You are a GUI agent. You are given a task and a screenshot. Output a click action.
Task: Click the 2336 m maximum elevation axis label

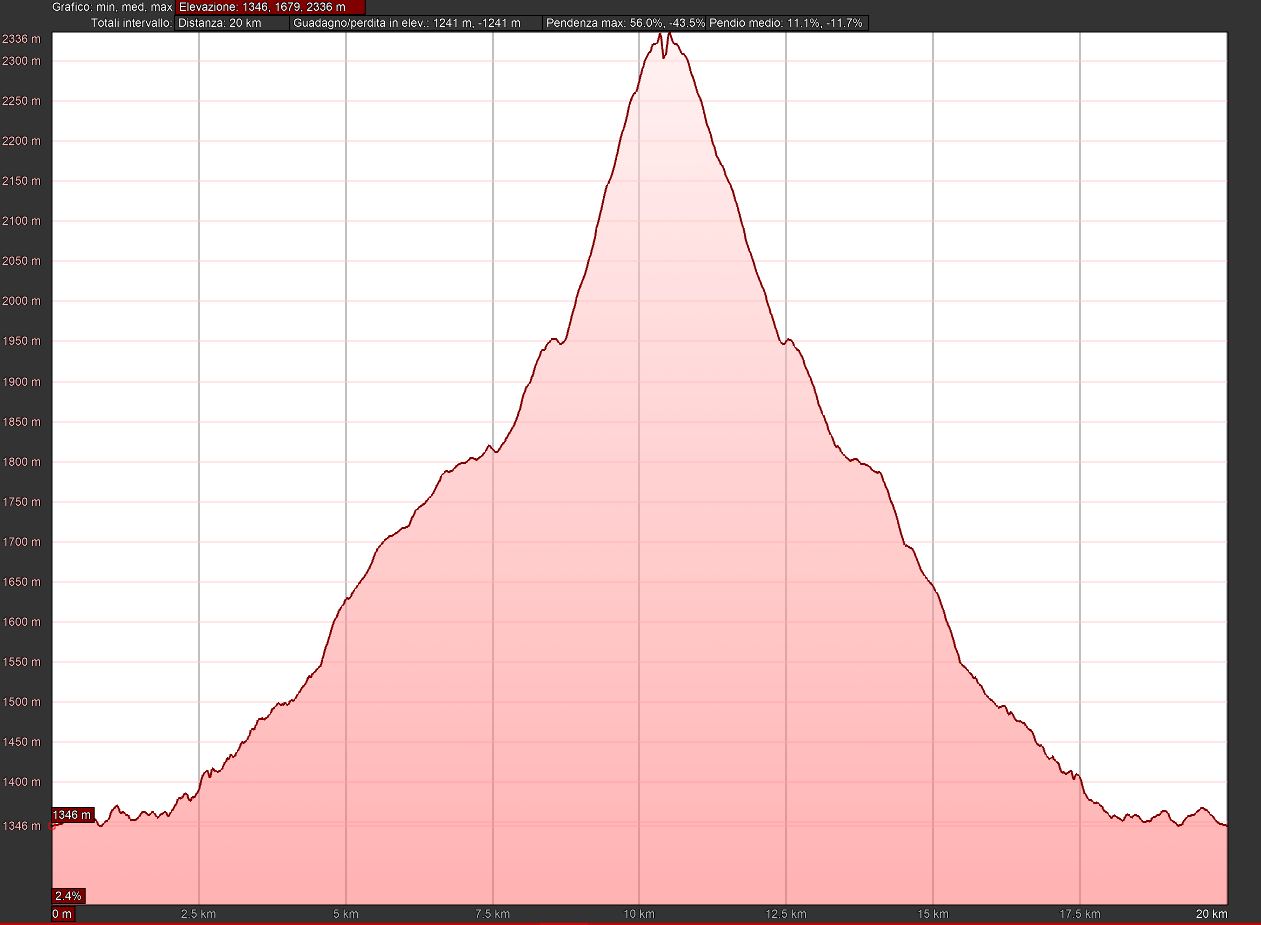coord(21,40)
